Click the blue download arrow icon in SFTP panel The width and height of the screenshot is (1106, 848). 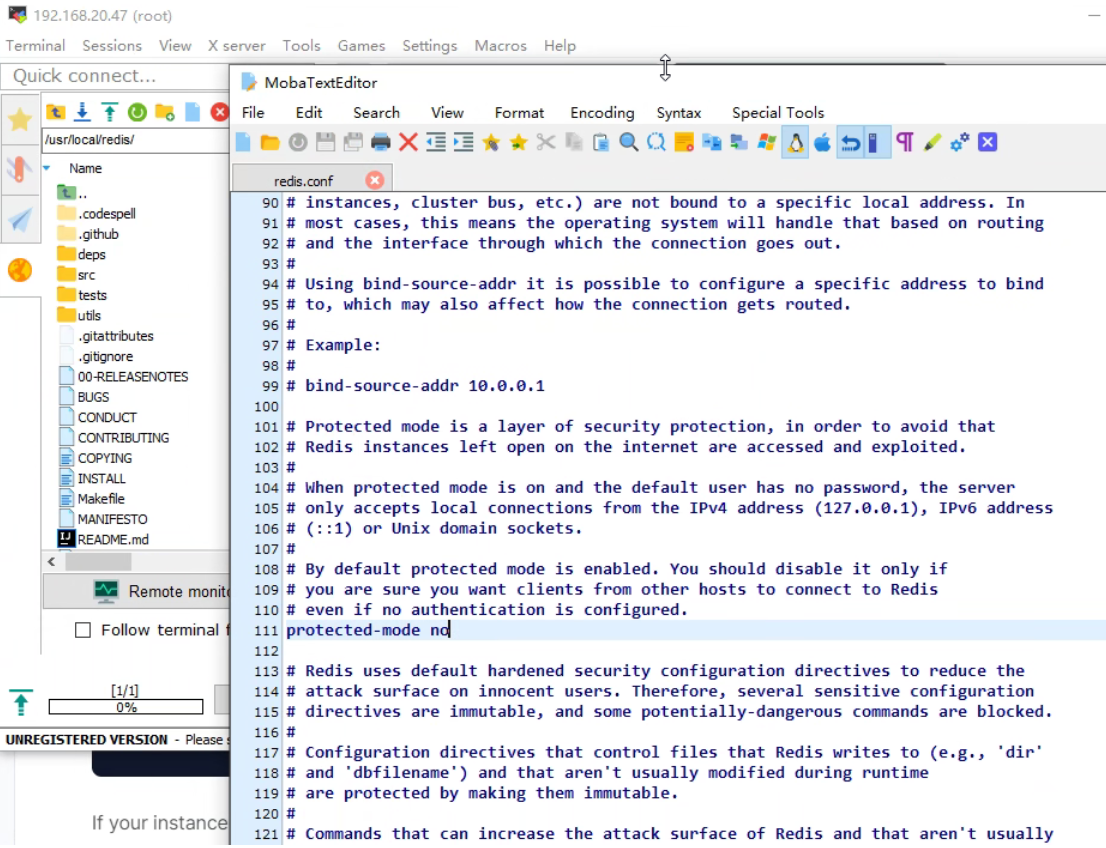click(83, 111)
